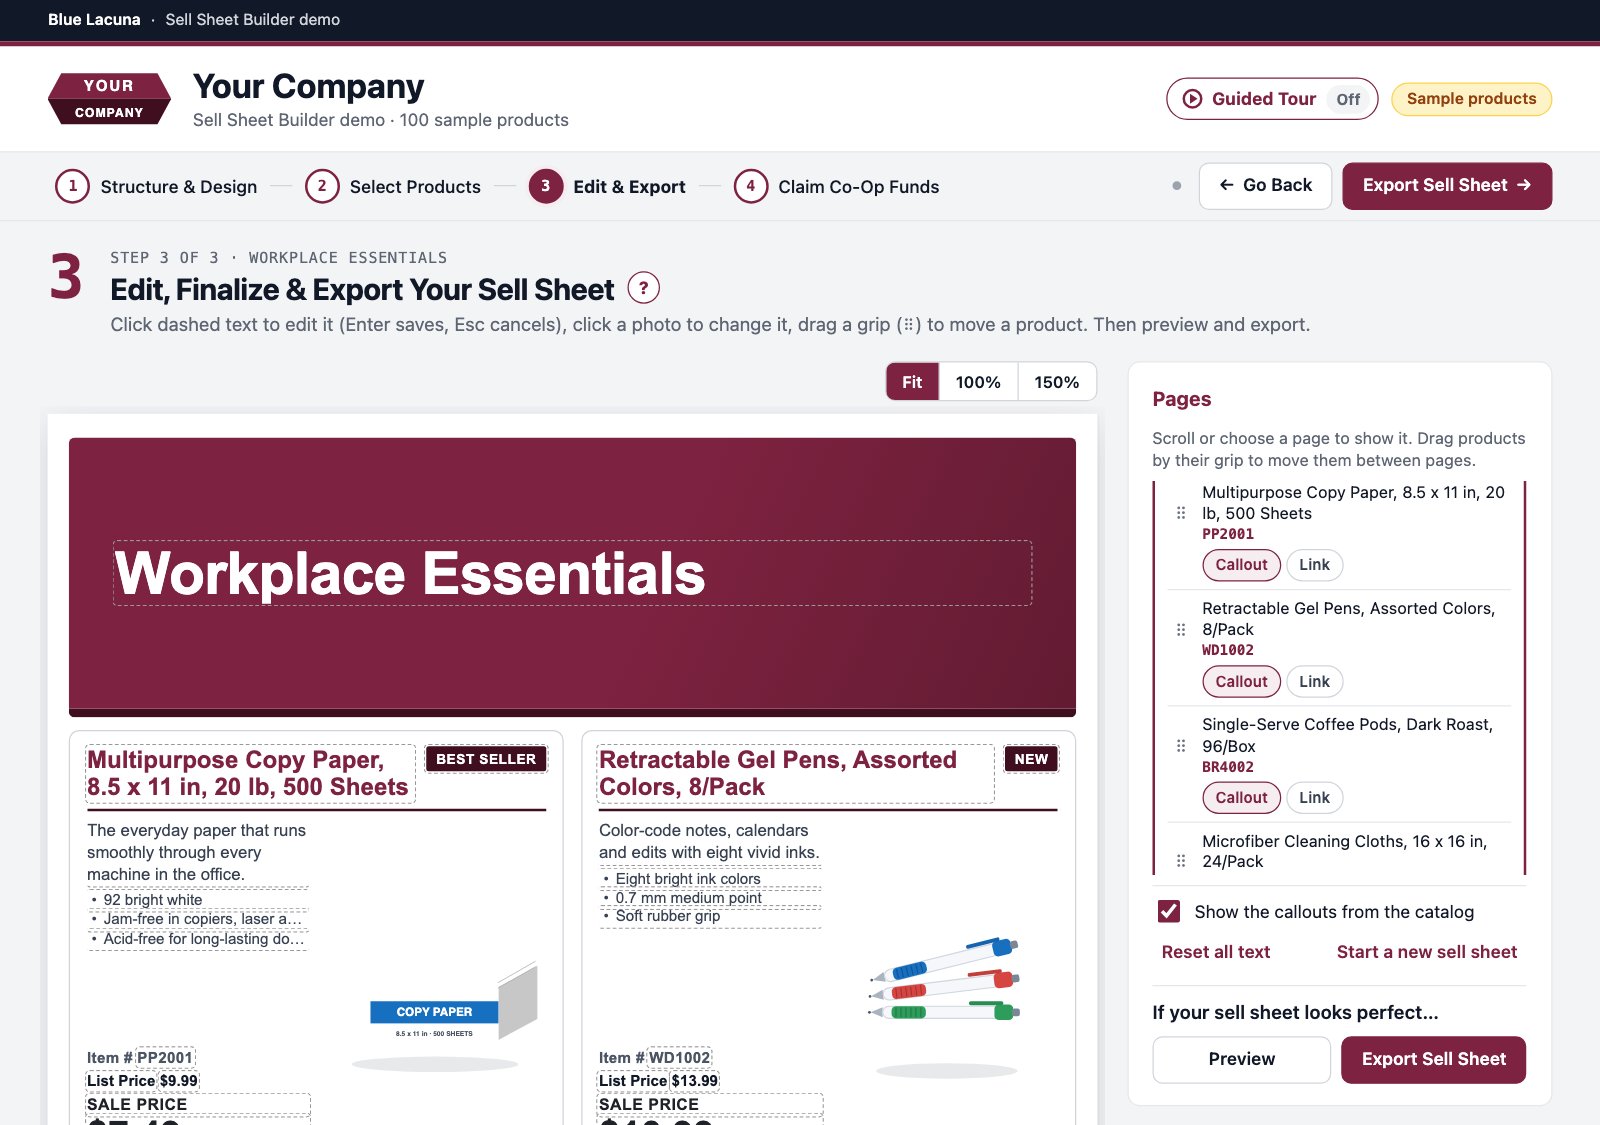
Task: Edit the 'Eight bright ink colors' bullet
Action: 710,879
